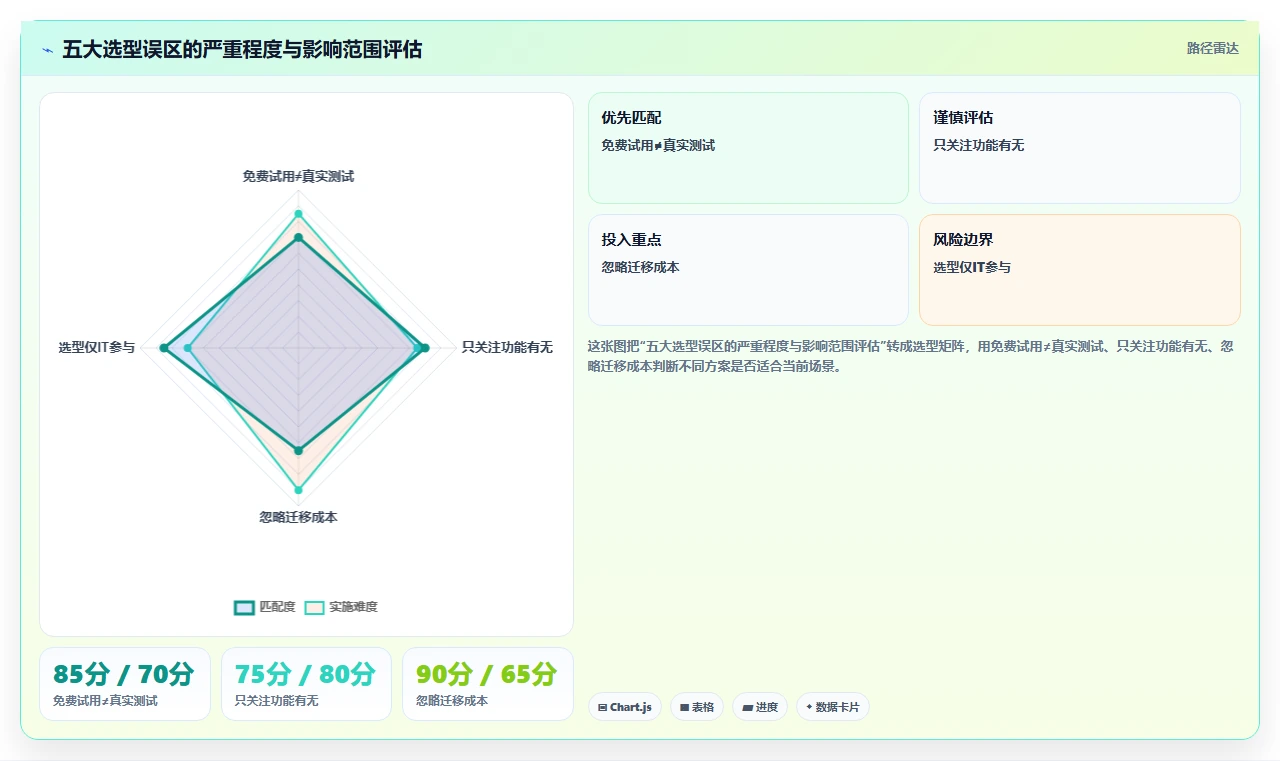Select the 数据卡片 chip label
The height and width of the screenshot is (761, 1280).
coord(837,707)
